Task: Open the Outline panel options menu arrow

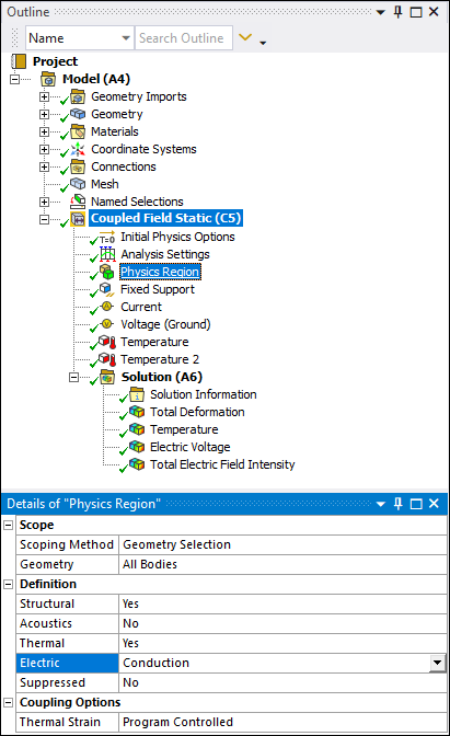Action: click(x=381, y=12)
